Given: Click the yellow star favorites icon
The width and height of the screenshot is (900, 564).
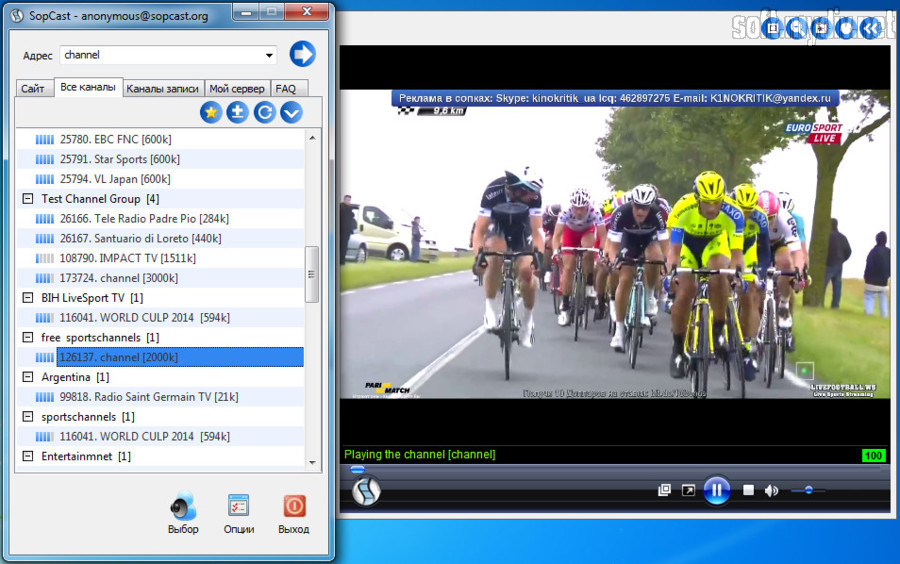Looking at the screenshot, I should [x=211, y=112].
